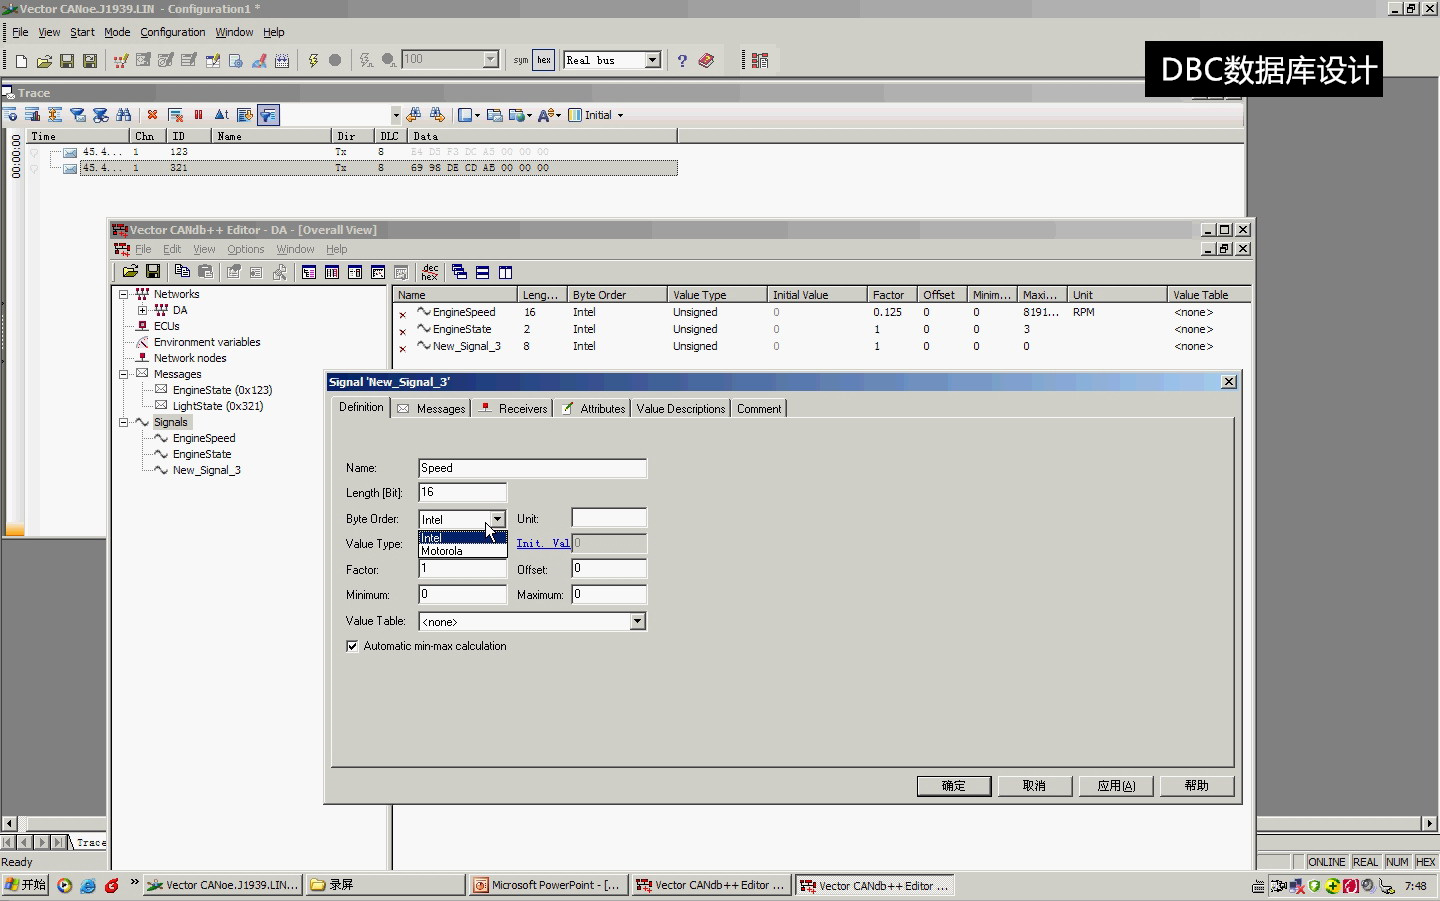1440x901 pixels.
Task: Click the paste icon in CANdb++ toolbar
Action: click(x=205, y=272)
